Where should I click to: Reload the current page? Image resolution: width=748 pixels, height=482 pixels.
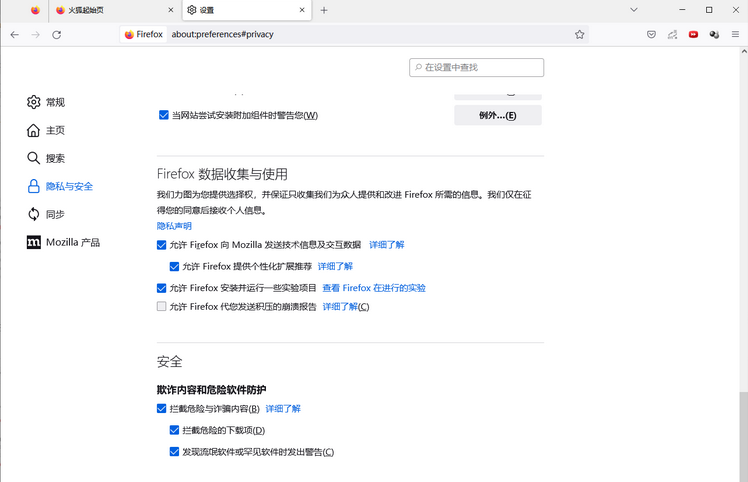coord(56,35)
